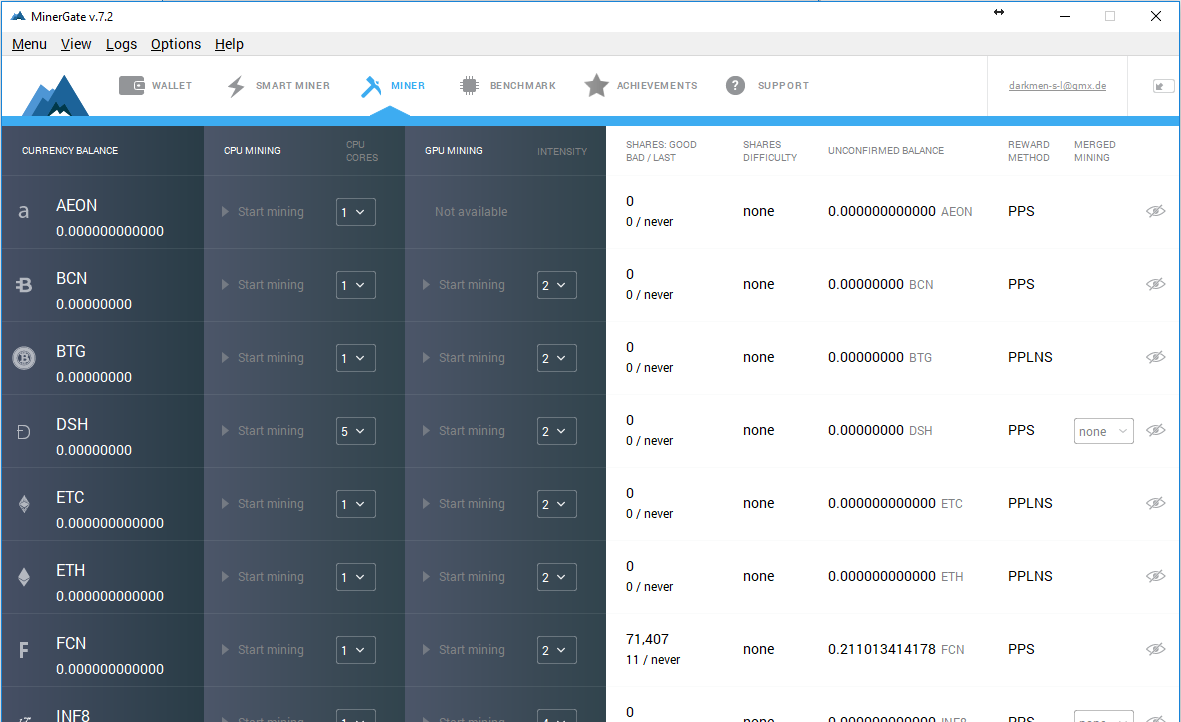Hide the DSH currency row
Viewport: 1181px width, 722px height.
pyautogui.click(x=1155, y=431)
